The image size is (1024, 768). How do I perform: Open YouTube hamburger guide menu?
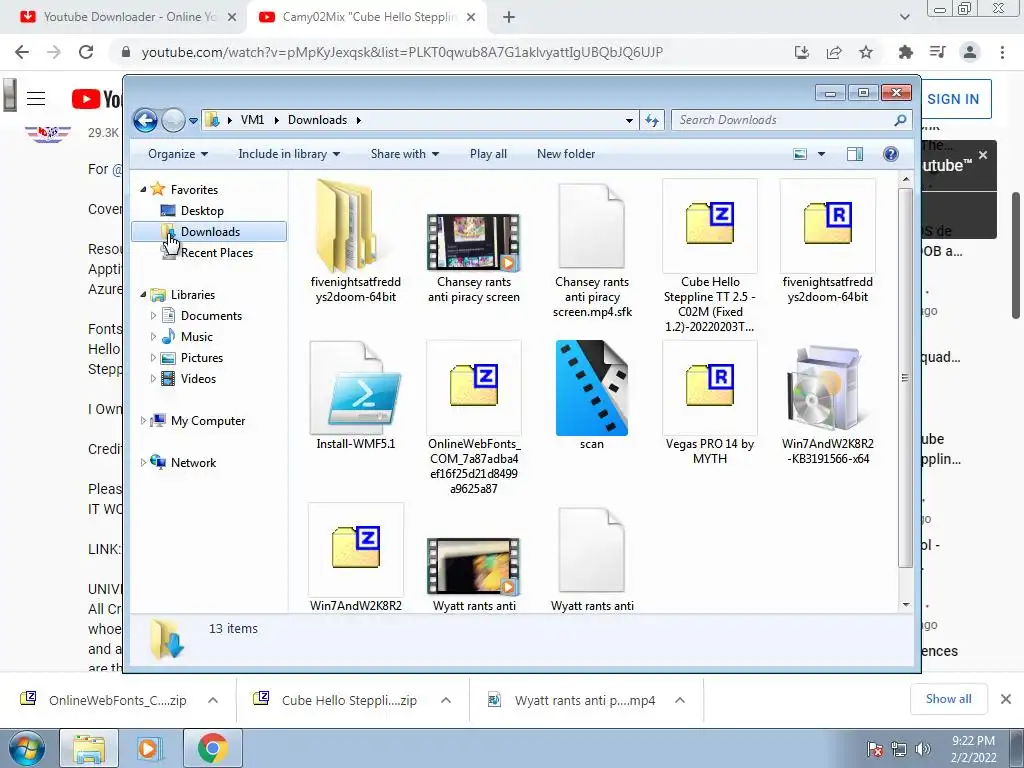tap(36, 99)
